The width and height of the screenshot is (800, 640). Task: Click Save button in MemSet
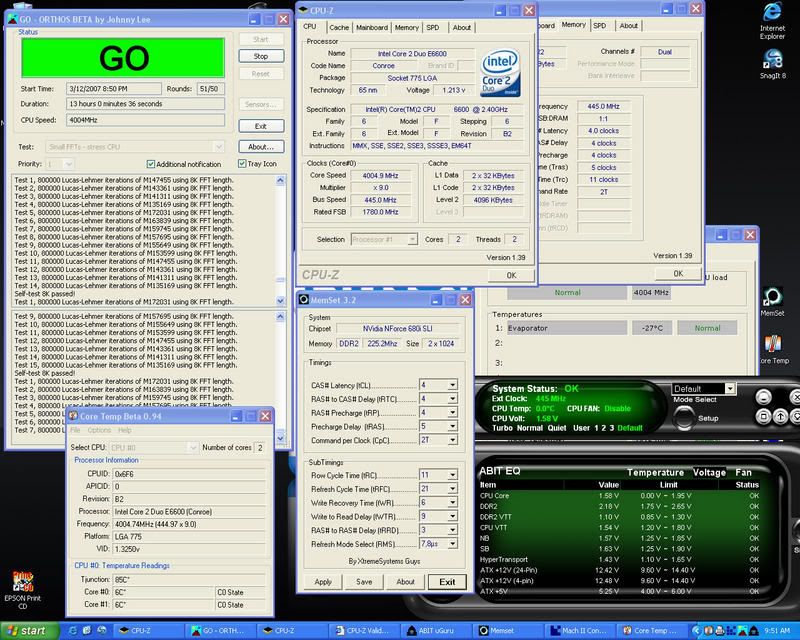click(x=364, y=582)
